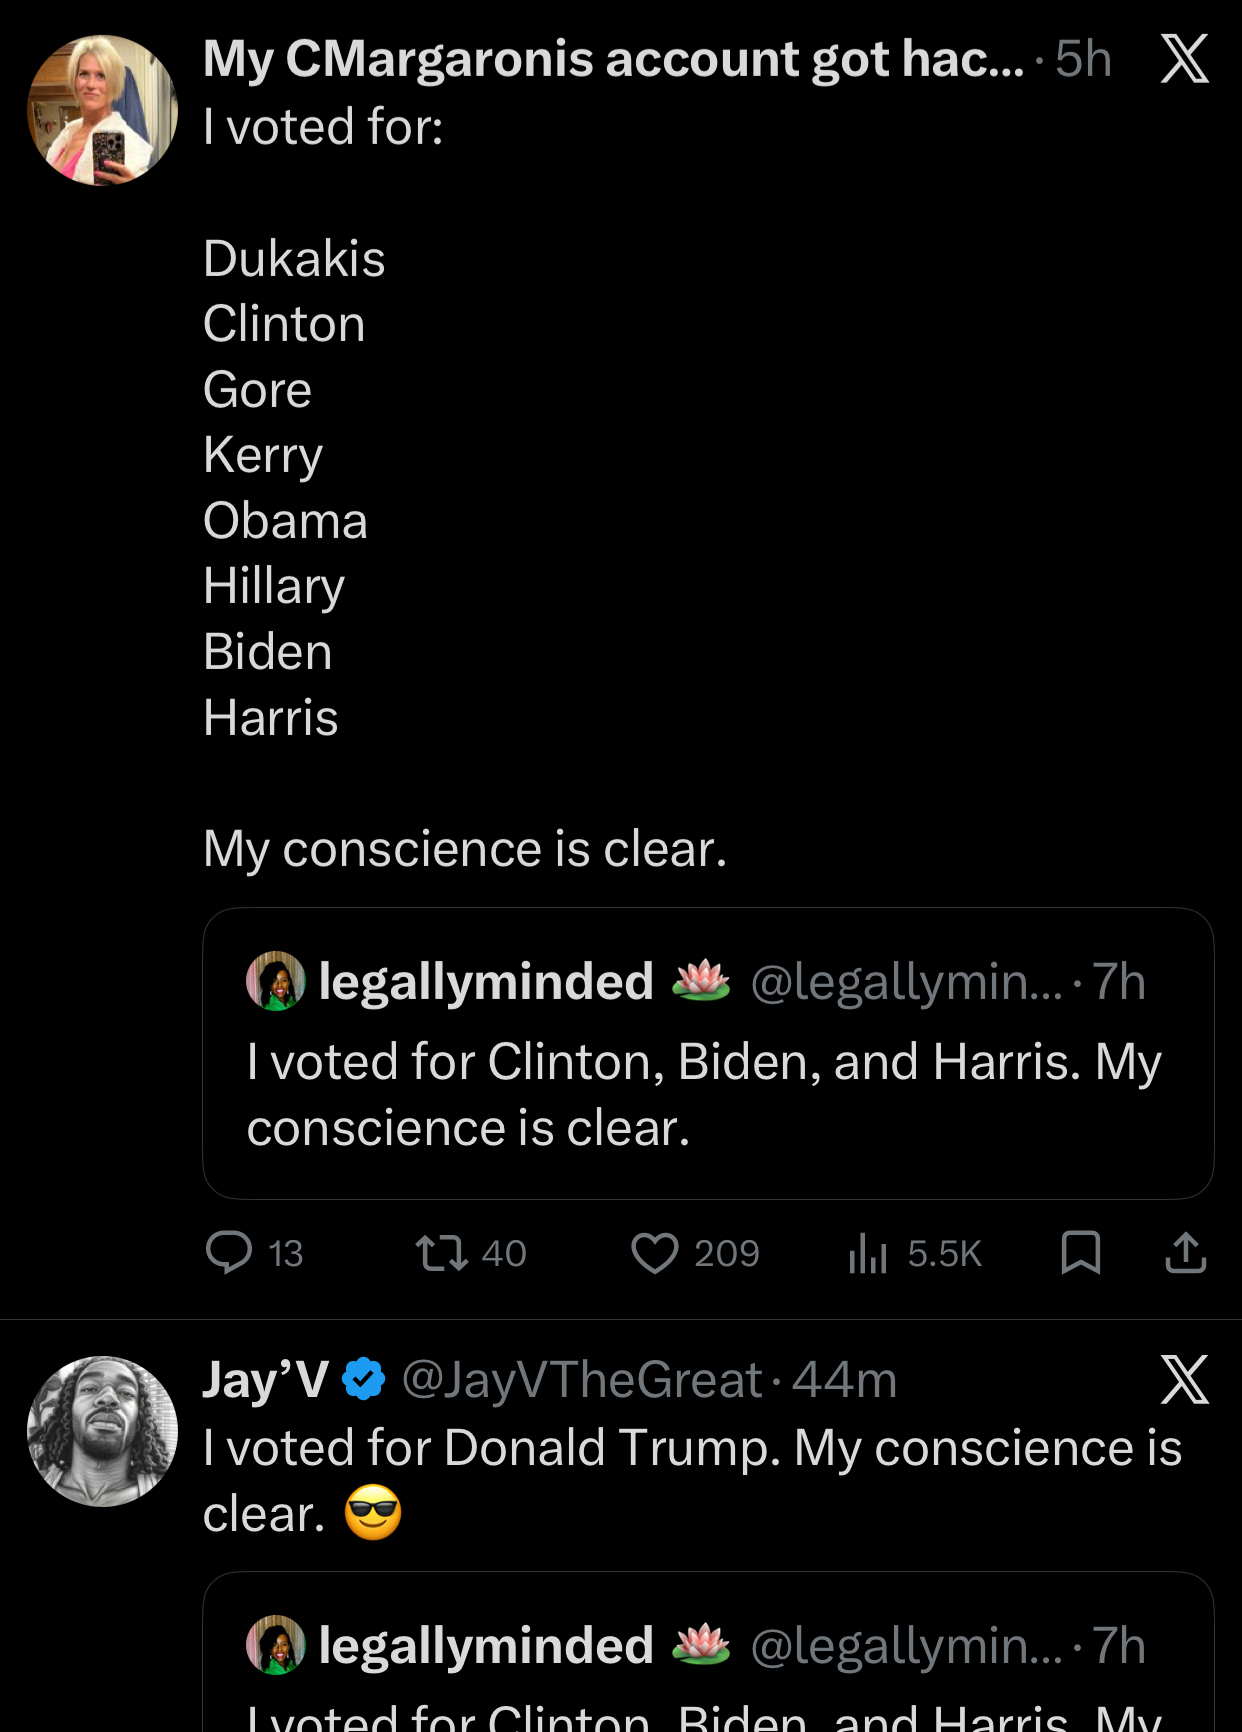The height and width of the screenshot is (1732, 1242).
Task: Tap legallyminded avatar in first quoted post
Action: click(x=276, y=981)
